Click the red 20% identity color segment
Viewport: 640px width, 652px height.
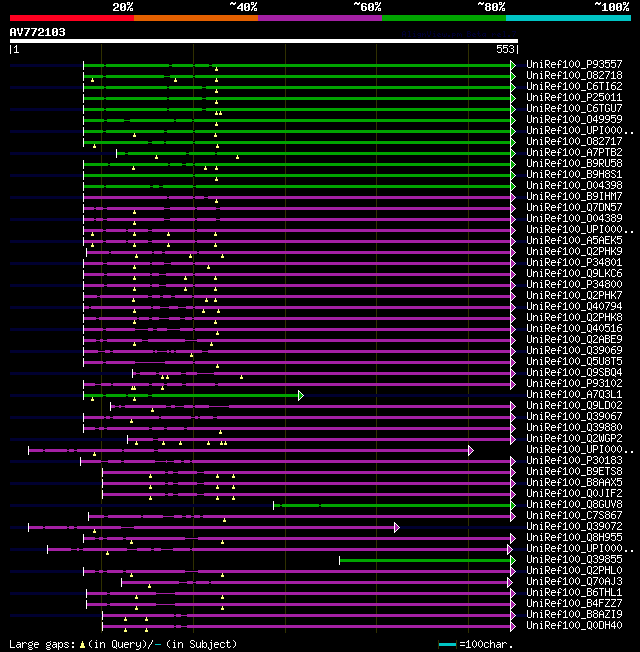click(72, 18)
